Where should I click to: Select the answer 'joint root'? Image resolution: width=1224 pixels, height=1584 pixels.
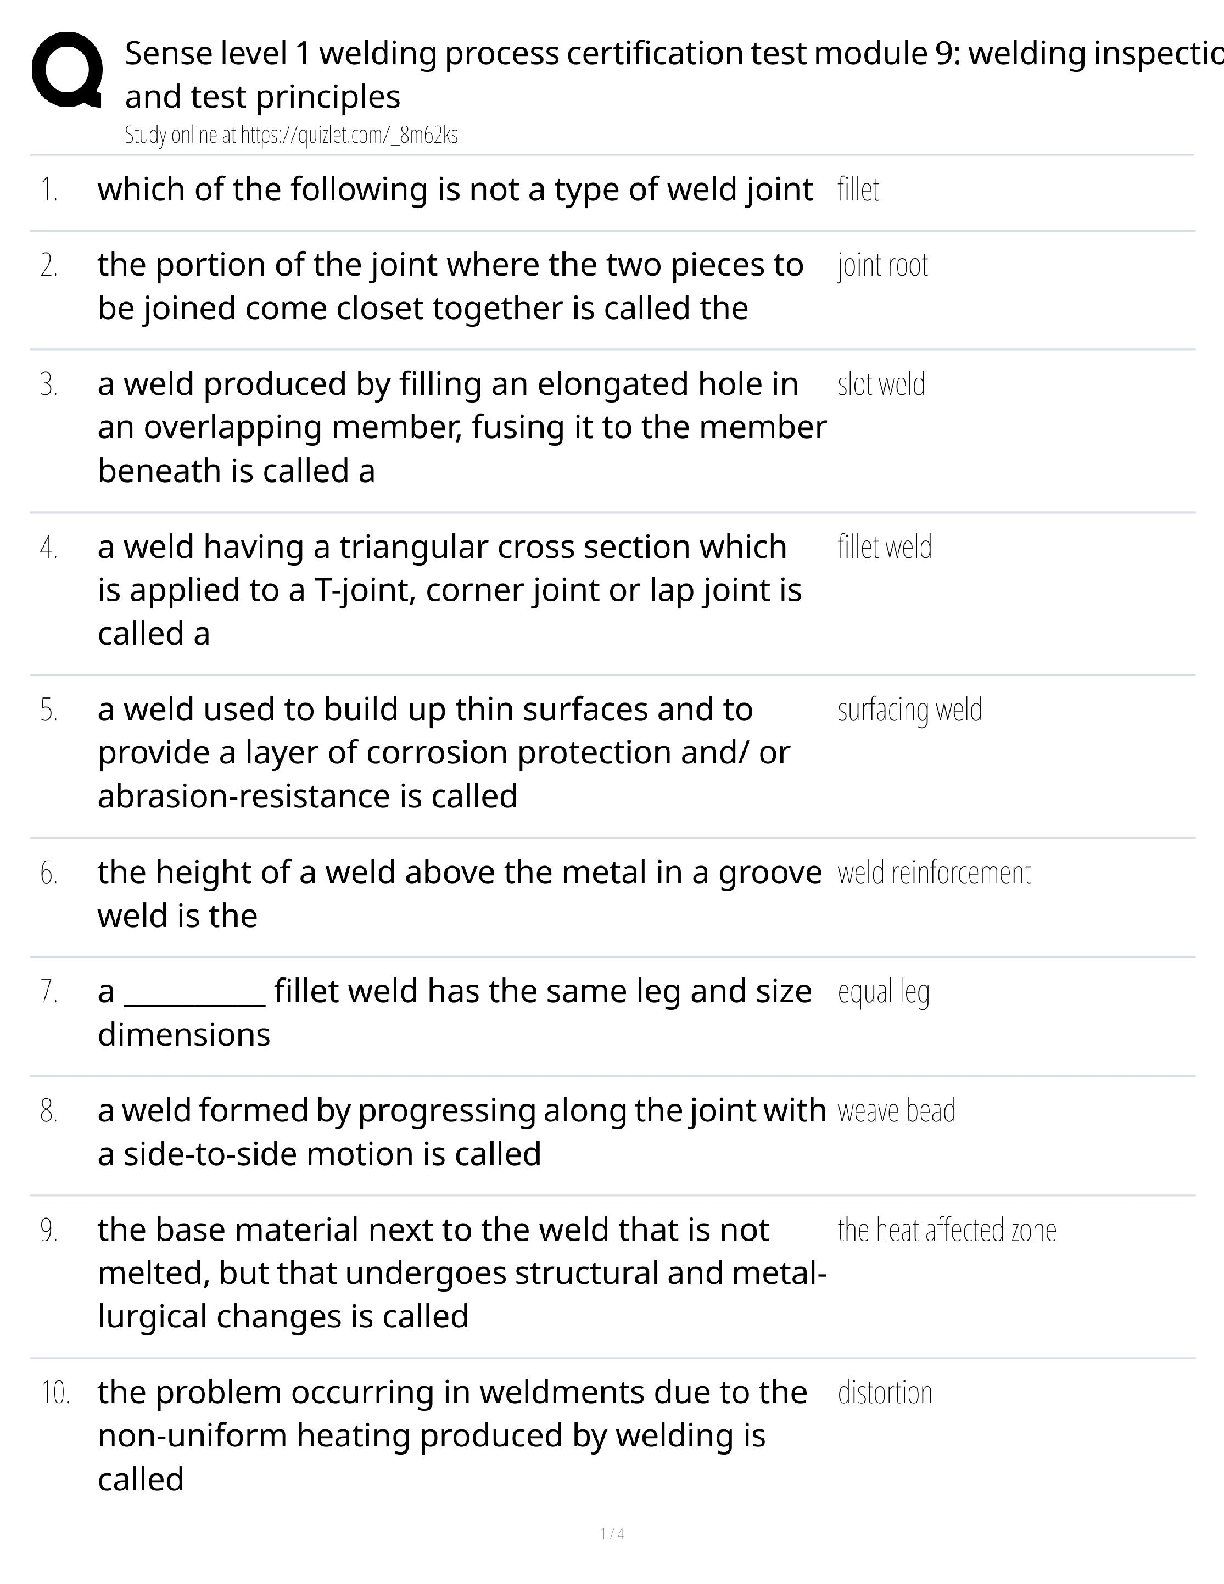click(882, 265)
